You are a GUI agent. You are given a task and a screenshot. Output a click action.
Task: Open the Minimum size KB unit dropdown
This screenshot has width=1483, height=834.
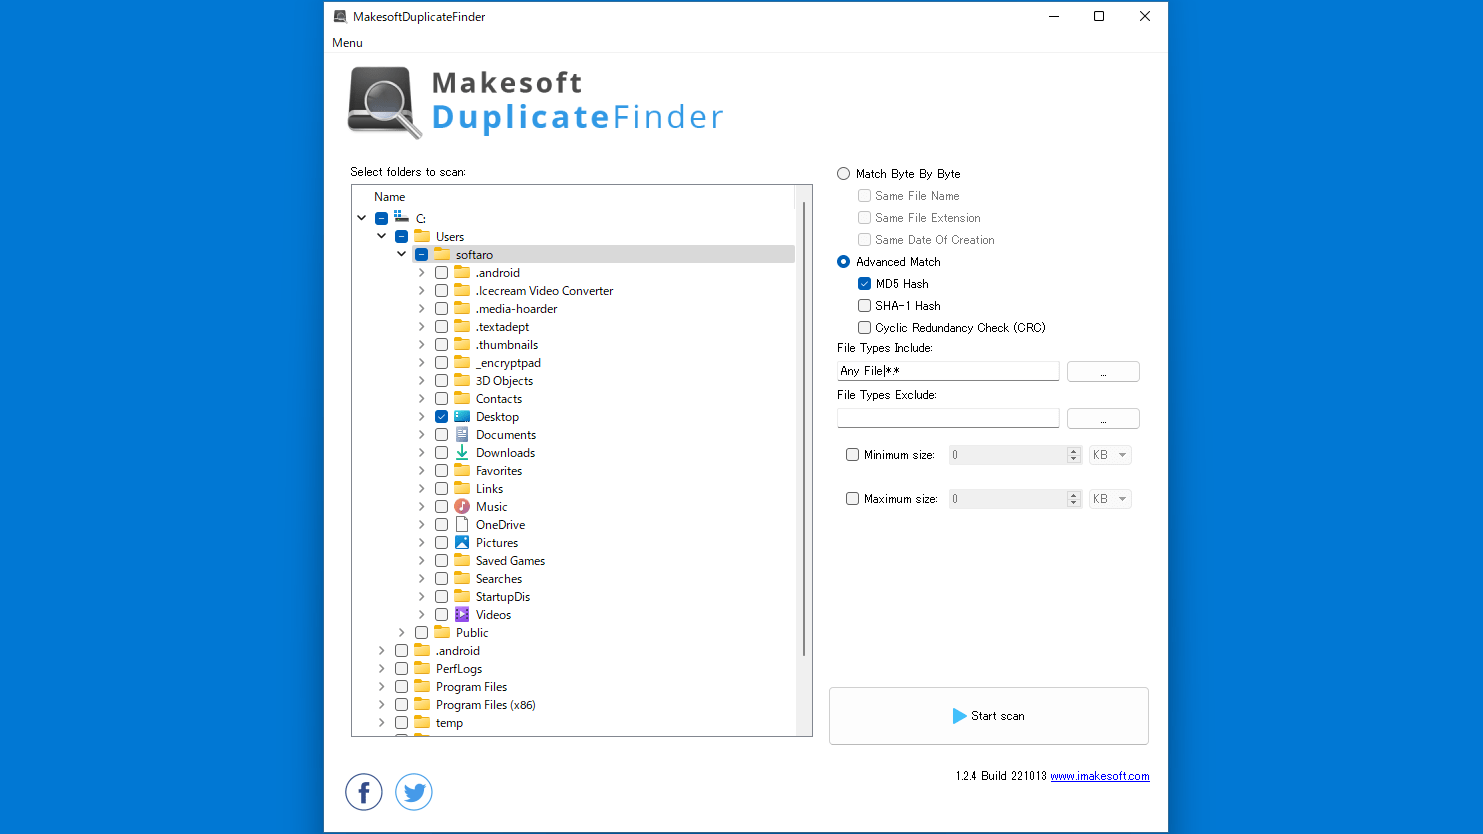pos(1110,455)
